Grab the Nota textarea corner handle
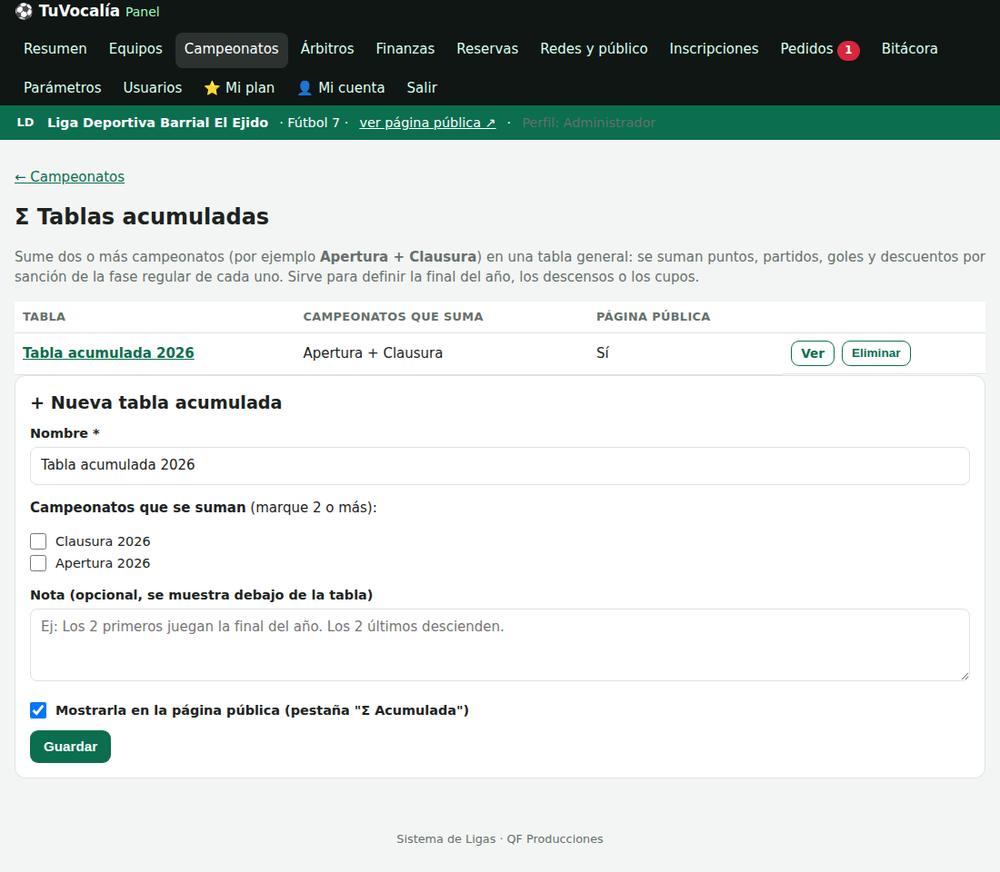Screen dimensions: 1000x872 pos(964,676)
